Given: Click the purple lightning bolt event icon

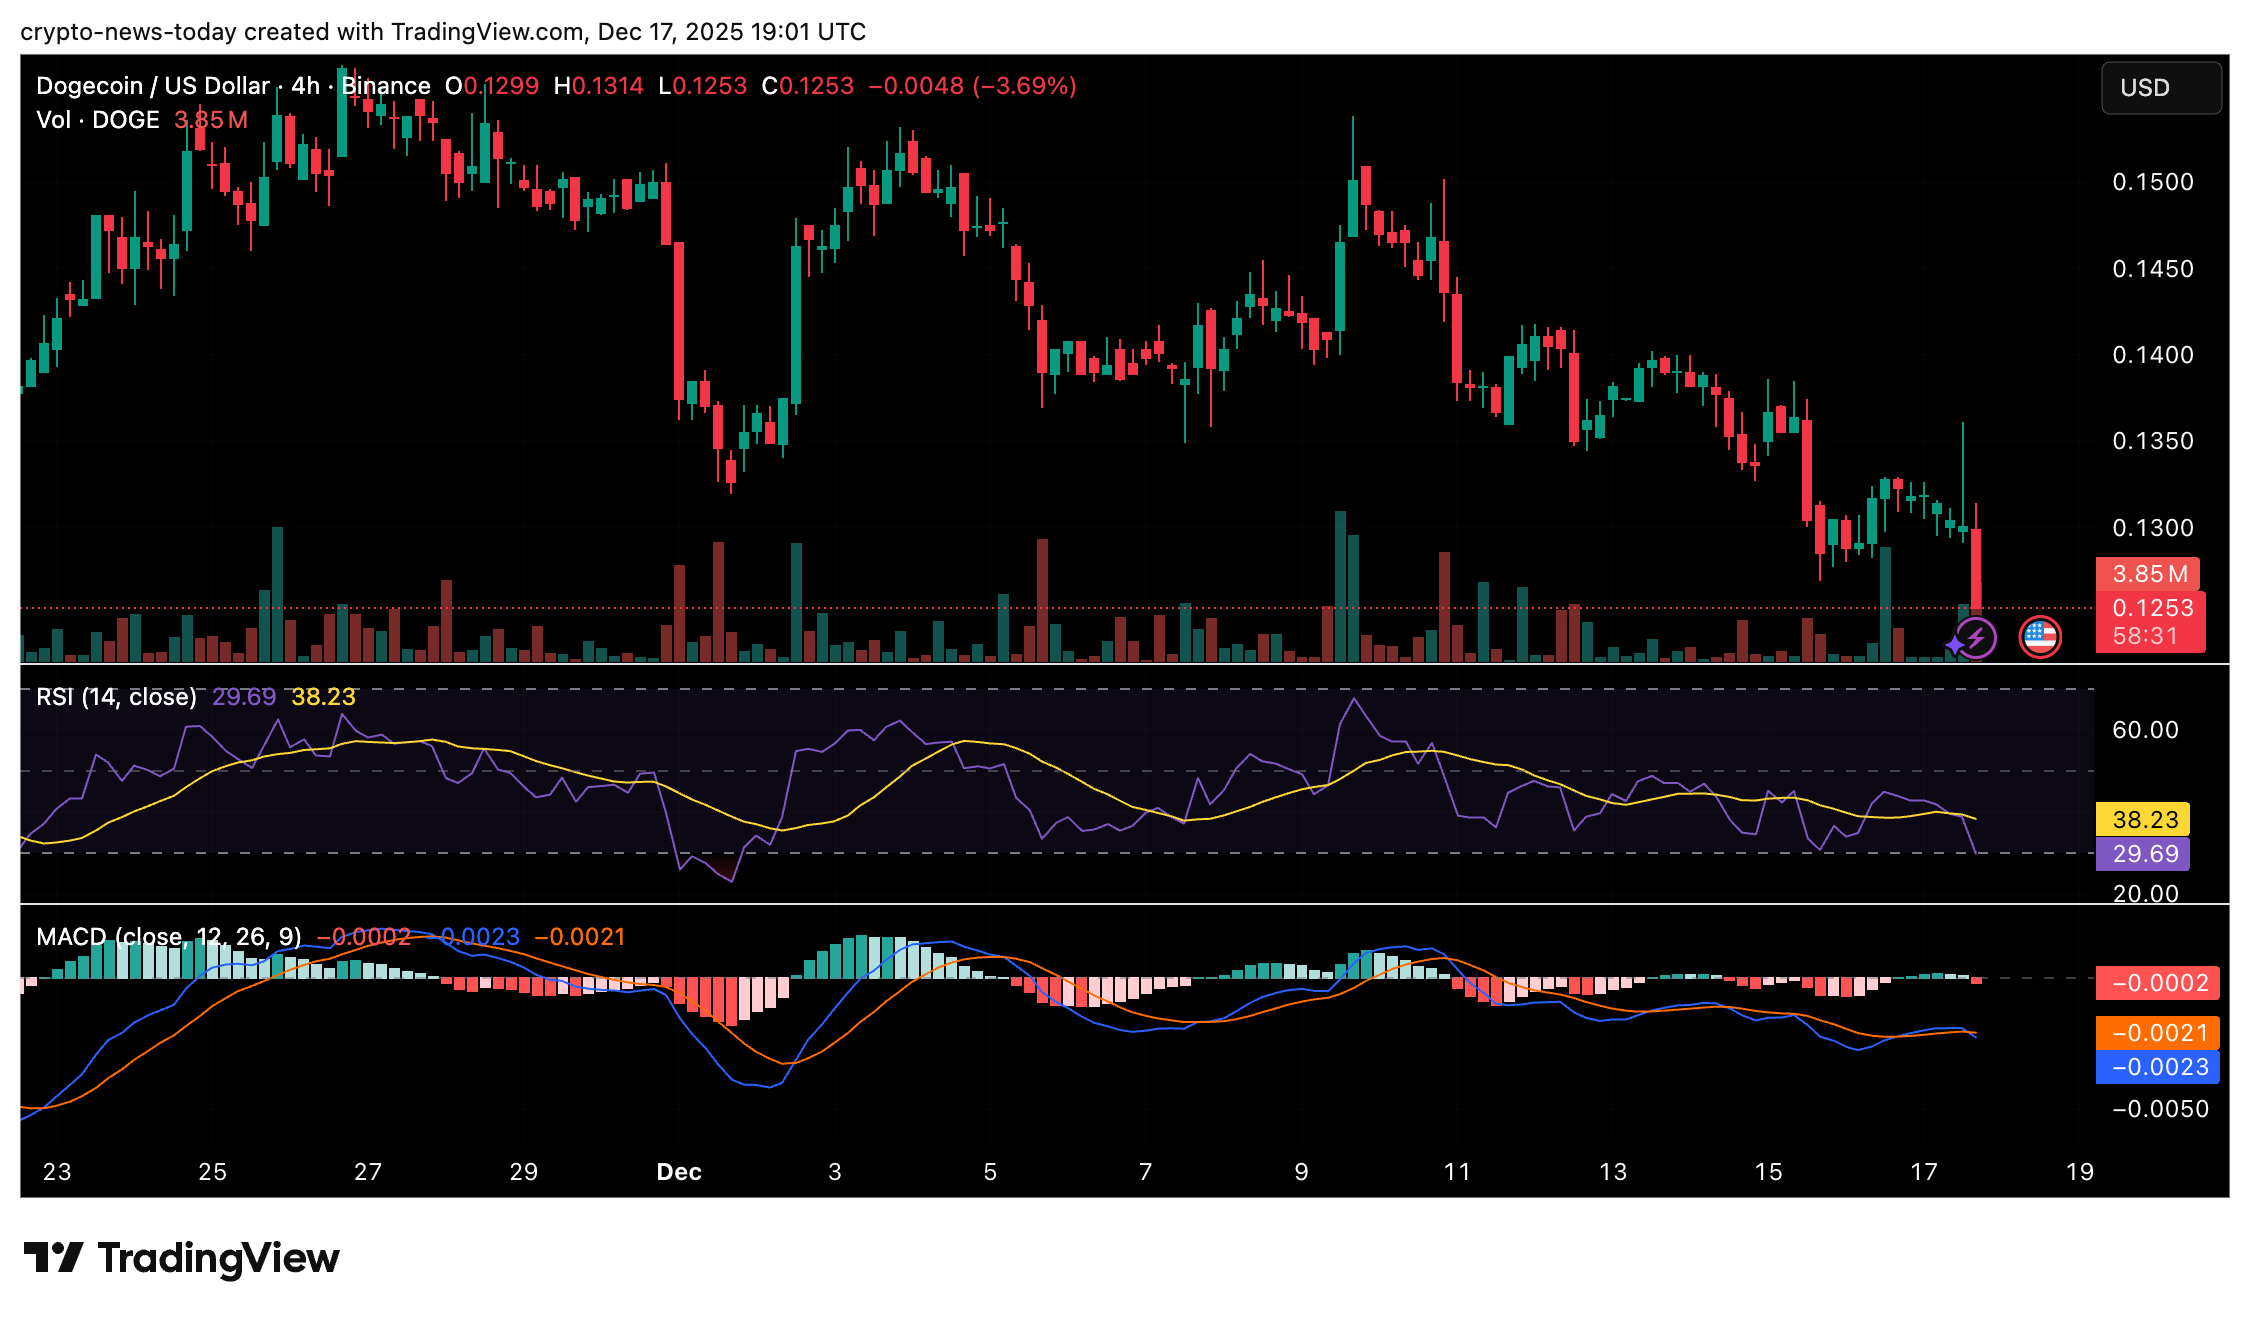Looking at the screenshot, I should pos(1975,638).
